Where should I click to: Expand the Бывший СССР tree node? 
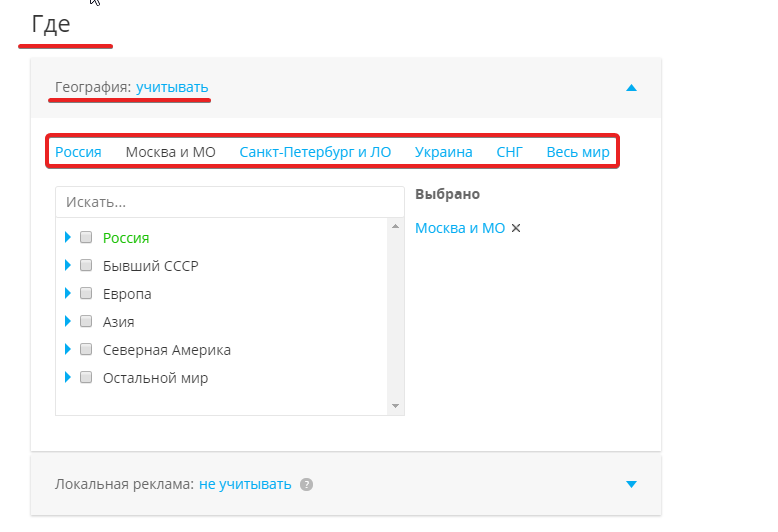coord(68,266)
